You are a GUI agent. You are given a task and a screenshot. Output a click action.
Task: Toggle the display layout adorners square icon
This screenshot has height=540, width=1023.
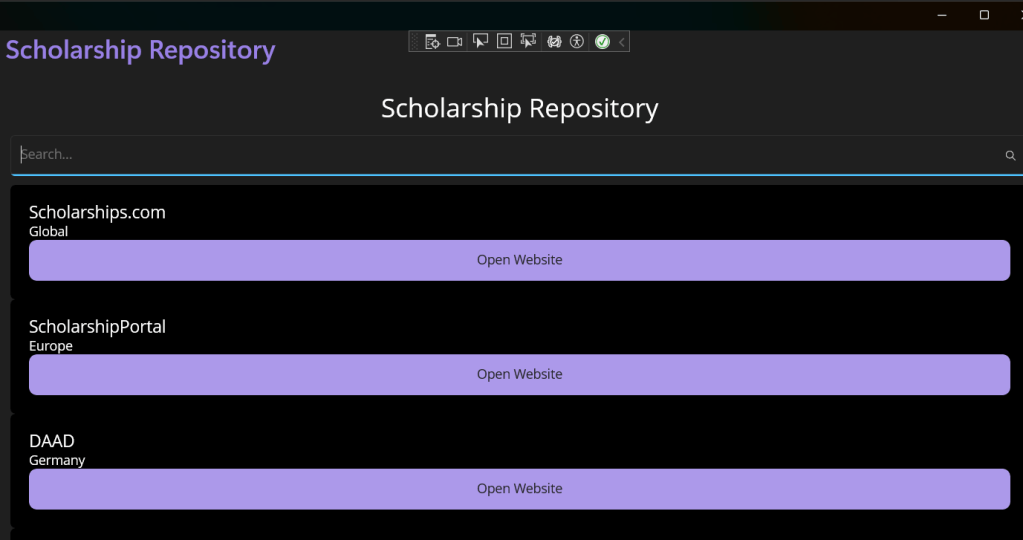click(x=504, y=42)
